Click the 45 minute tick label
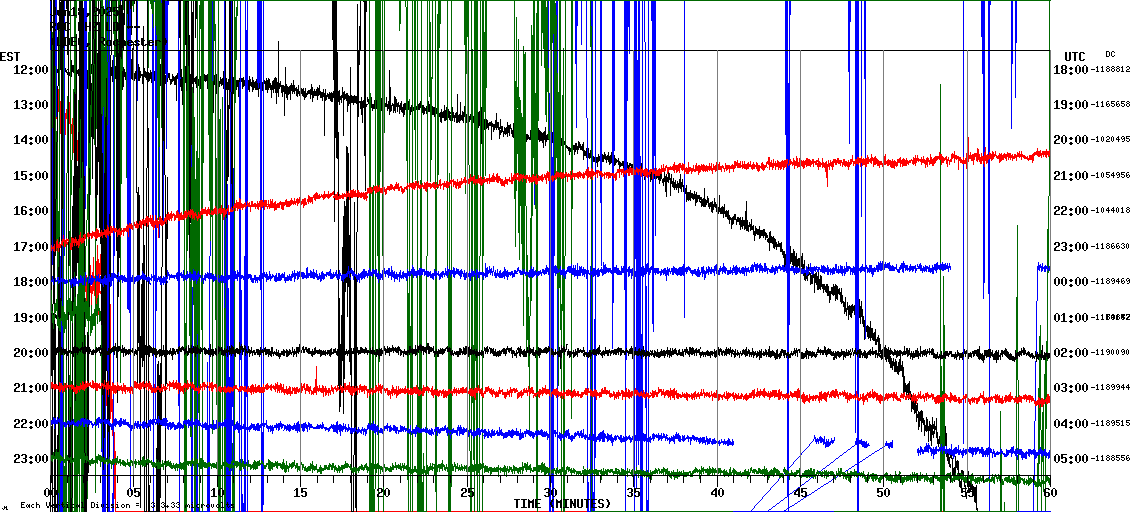Image resolution: width=1130 pixels, height=519 pixels. [x=799, y=493]
